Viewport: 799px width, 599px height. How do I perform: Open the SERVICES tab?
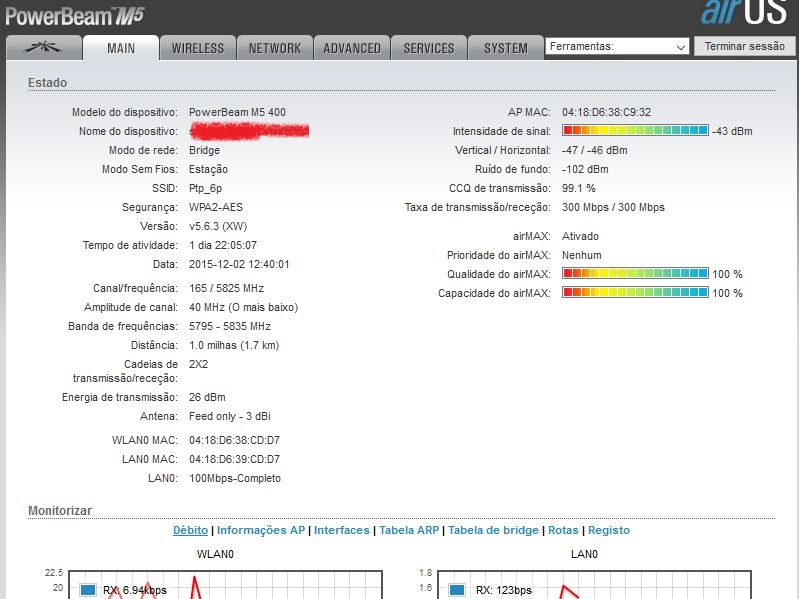[x=429, y=48]
